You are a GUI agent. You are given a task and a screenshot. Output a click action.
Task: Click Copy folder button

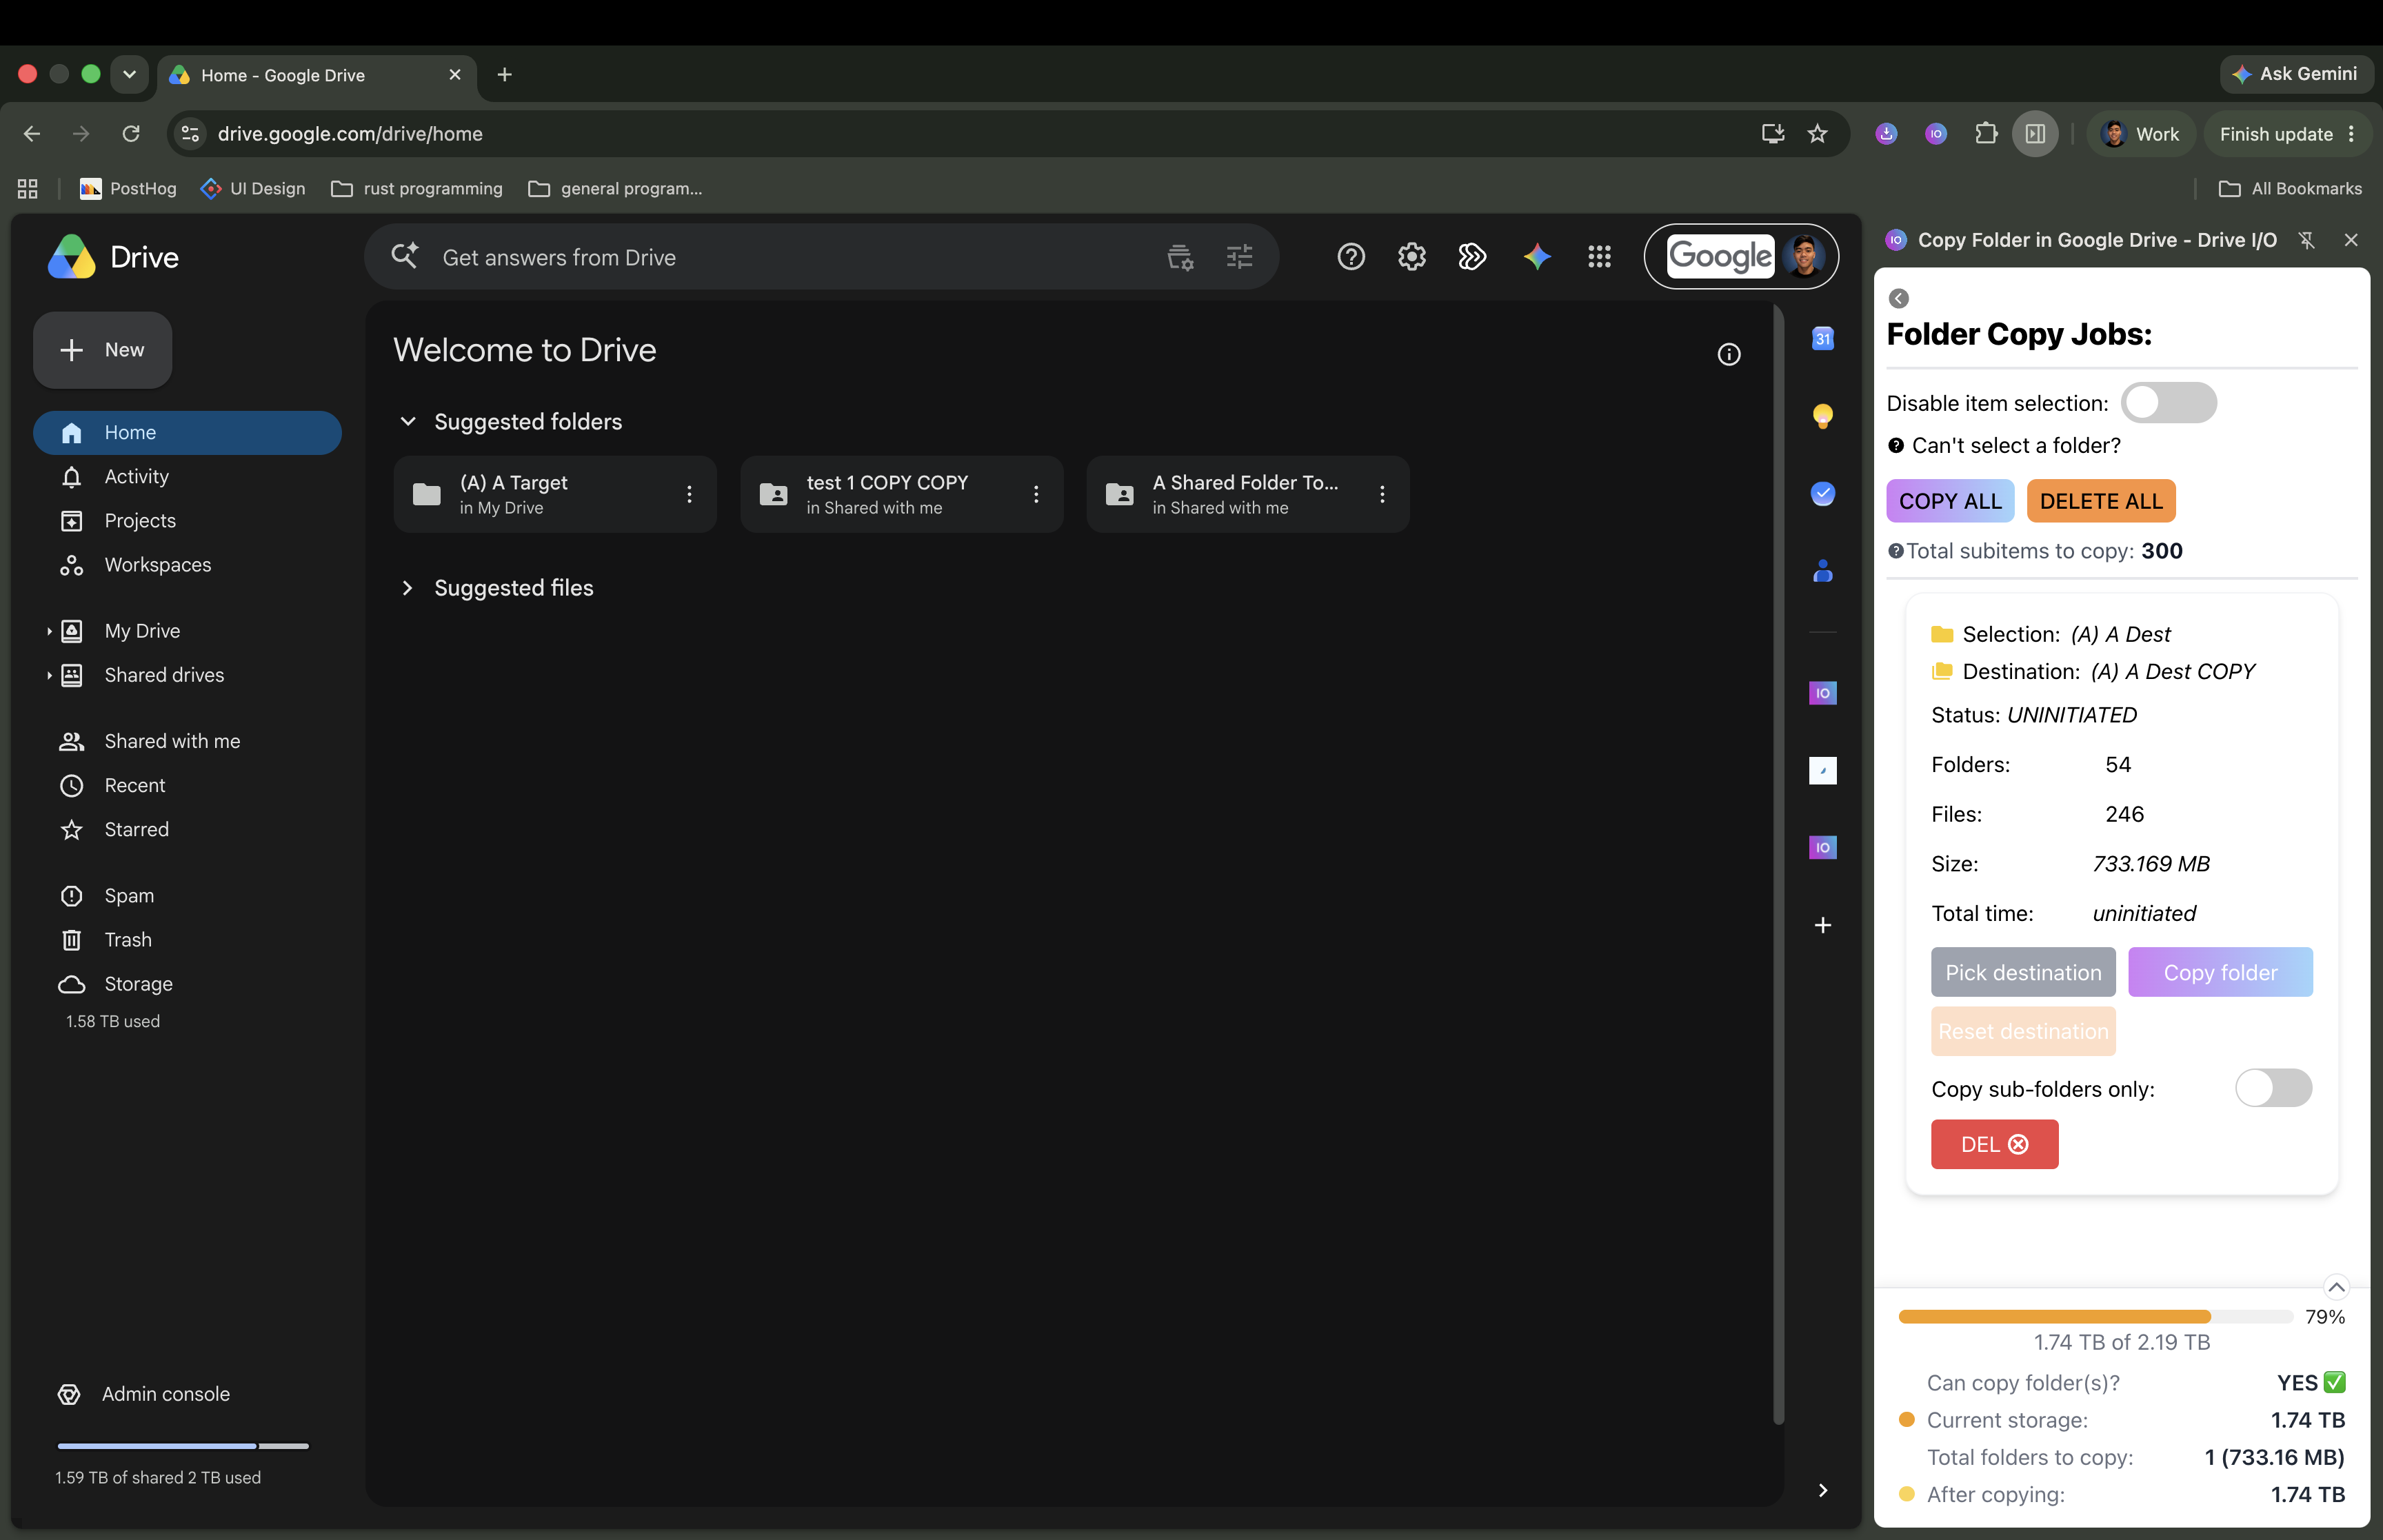pos(2219,972)
